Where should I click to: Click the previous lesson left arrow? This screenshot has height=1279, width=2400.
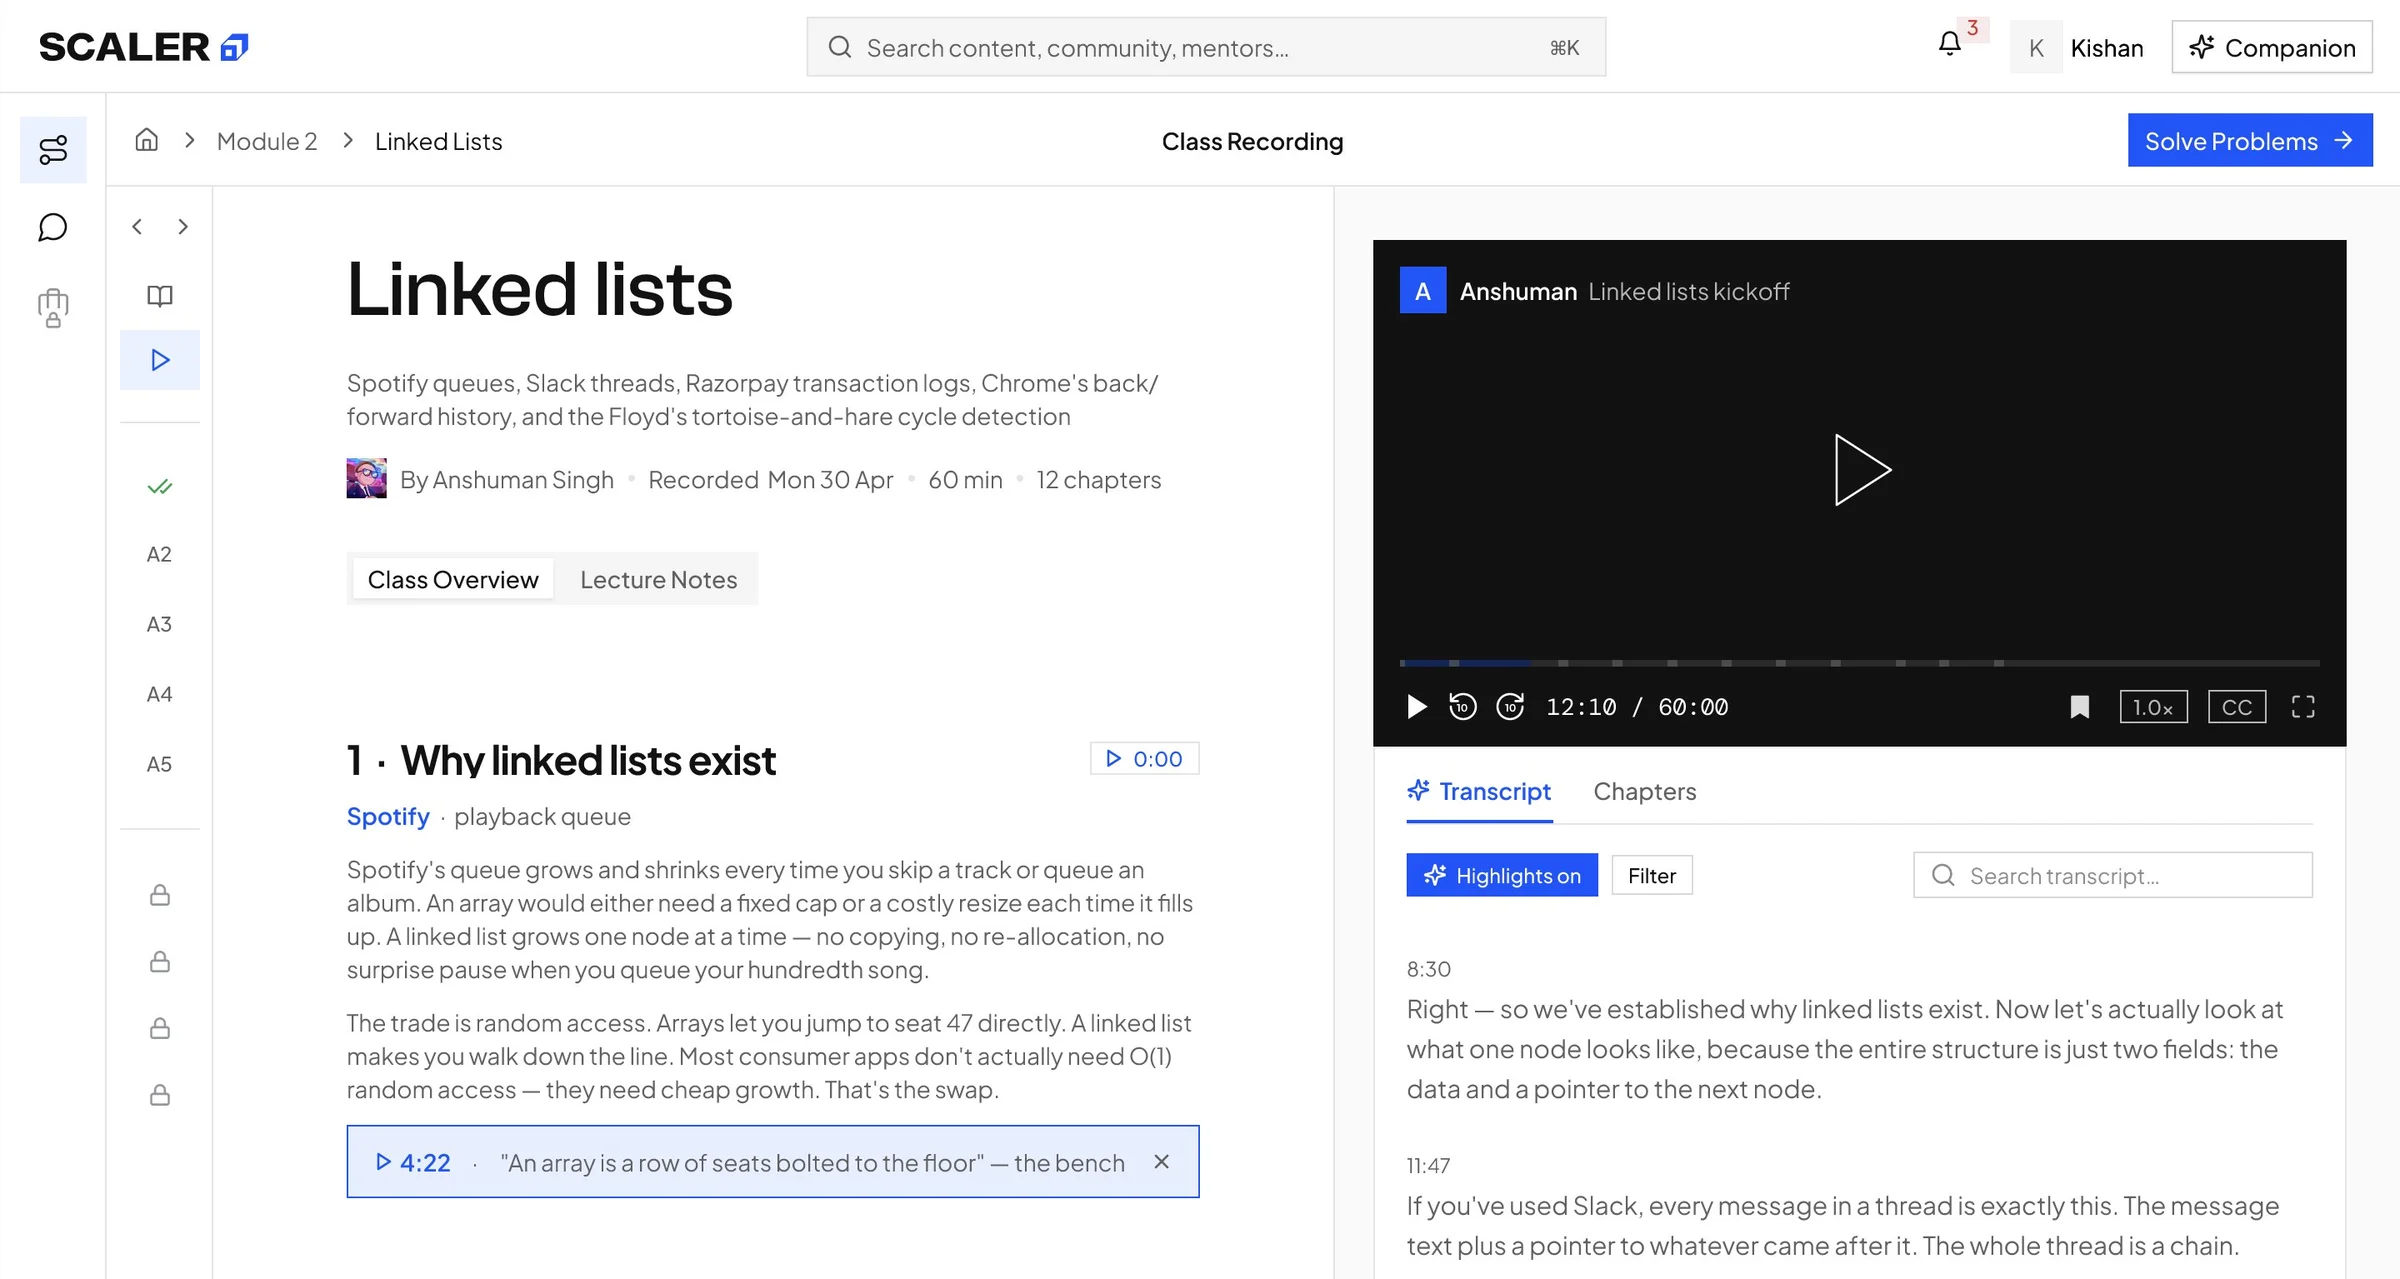pyautogui.click(x=137, y=227)
